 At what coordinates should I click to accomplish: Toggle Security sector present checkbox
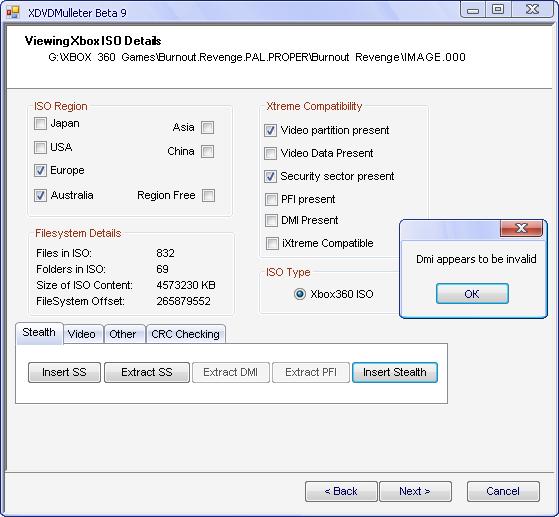[270, 176]
